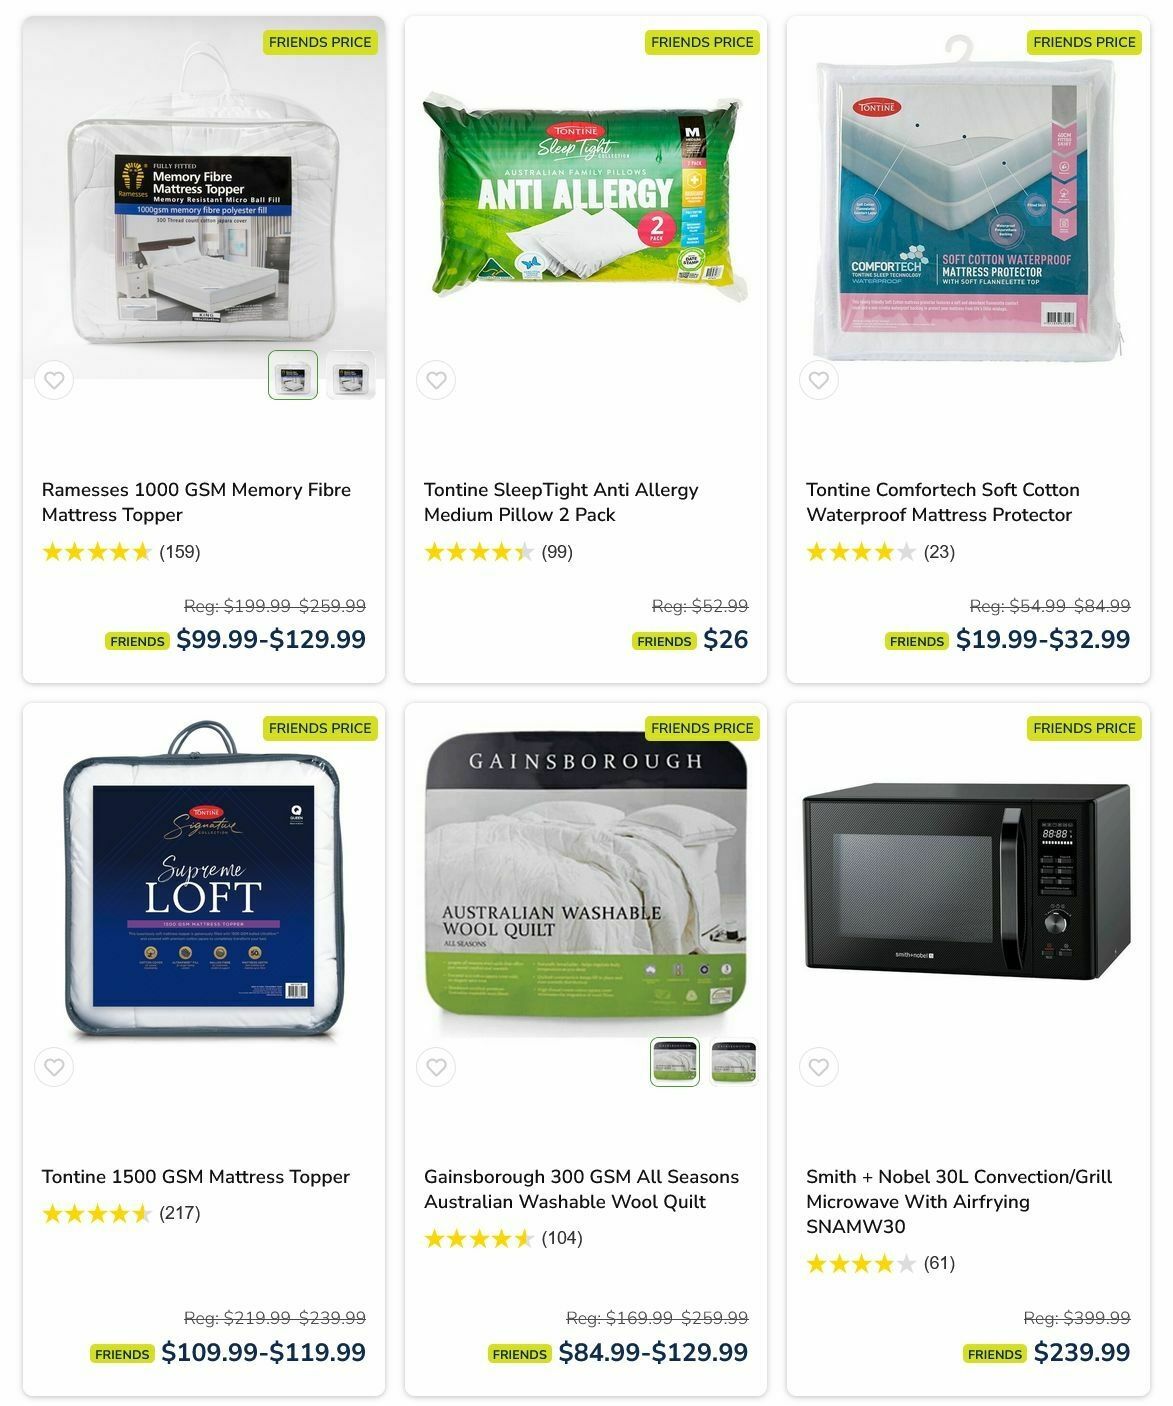Click the black microwave product image
Screen dimensions: 1173x1406
click(967, 882)
